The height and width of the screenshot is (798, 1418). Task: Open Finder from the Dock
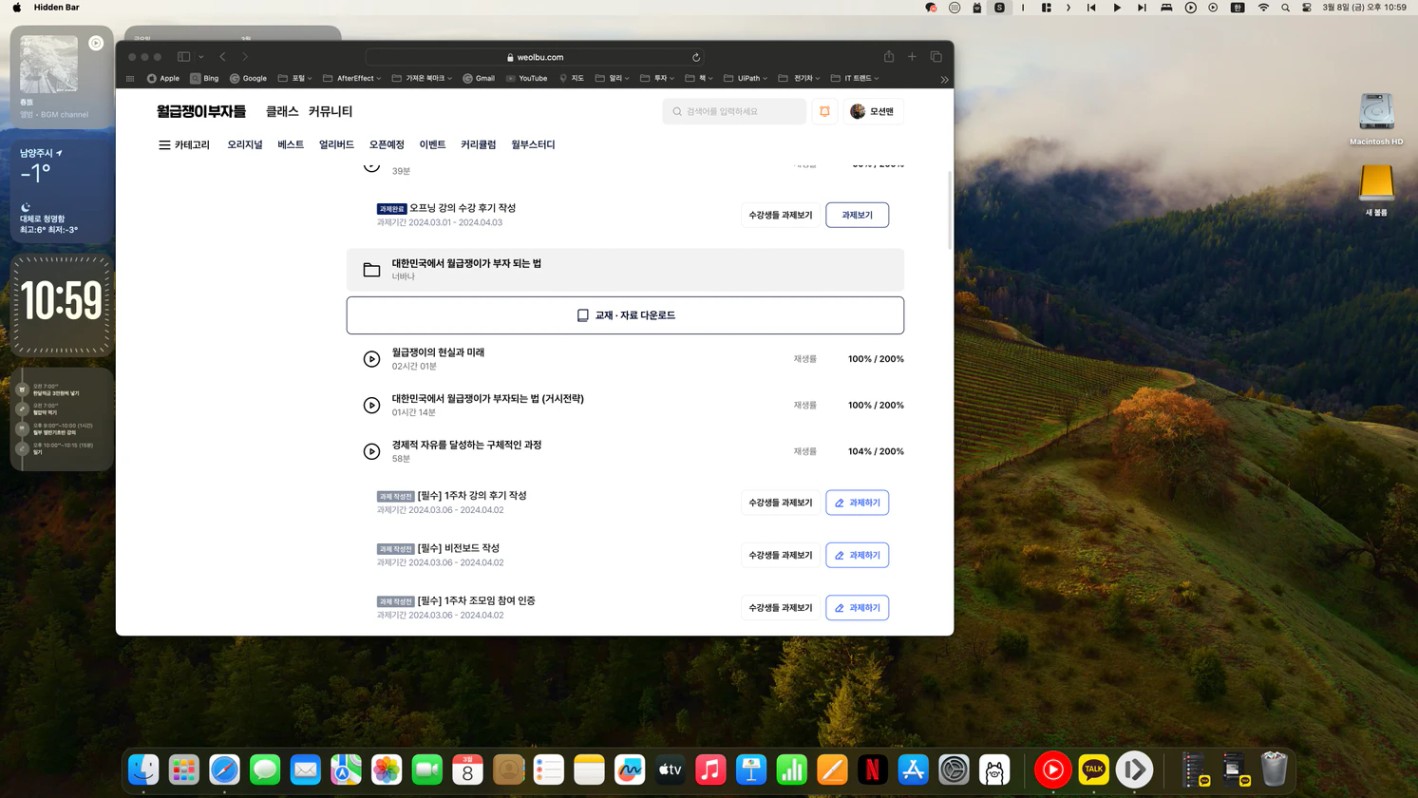144,769
